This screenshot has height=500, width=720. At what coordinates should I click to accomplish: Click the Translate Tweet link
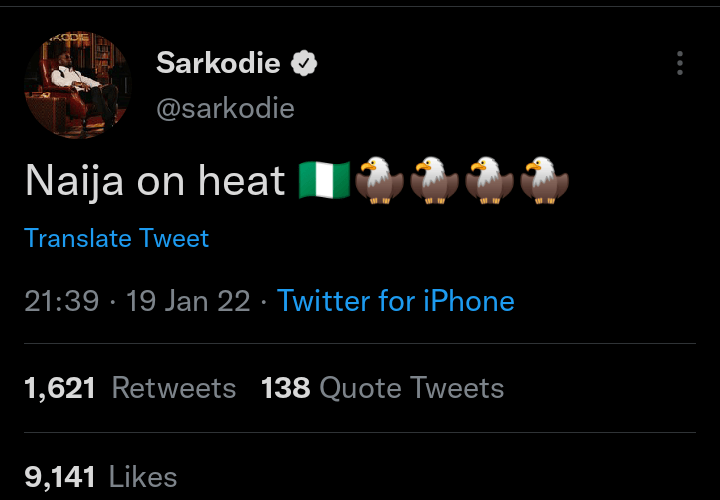point(116,238)
